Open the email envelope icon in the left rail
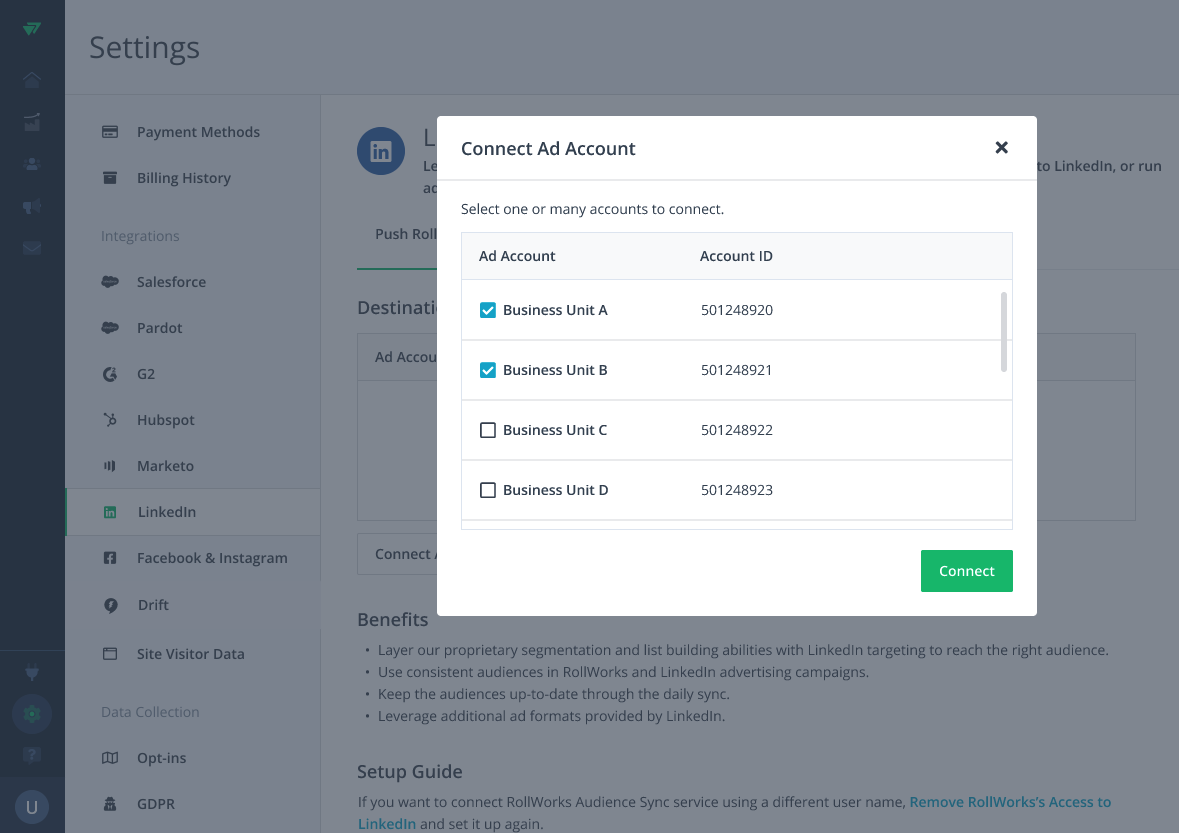 pyautogui.click(x=32, y=248)
